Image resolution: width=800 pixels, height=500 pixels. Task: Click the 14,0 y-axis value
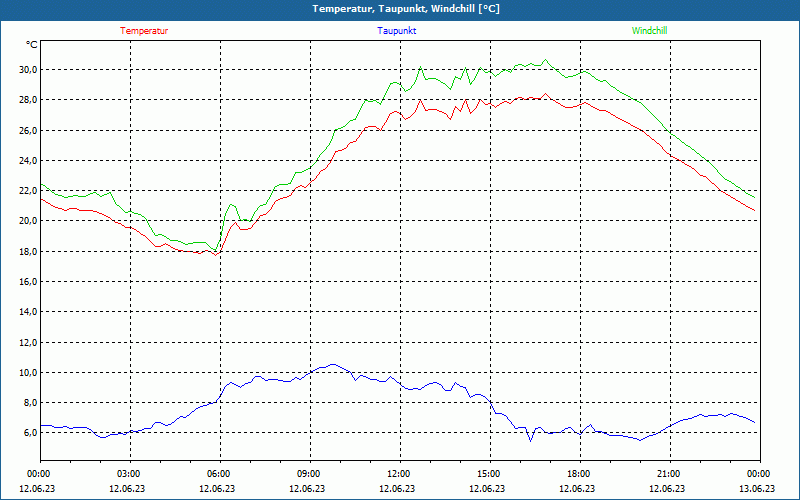click(29, 311)
